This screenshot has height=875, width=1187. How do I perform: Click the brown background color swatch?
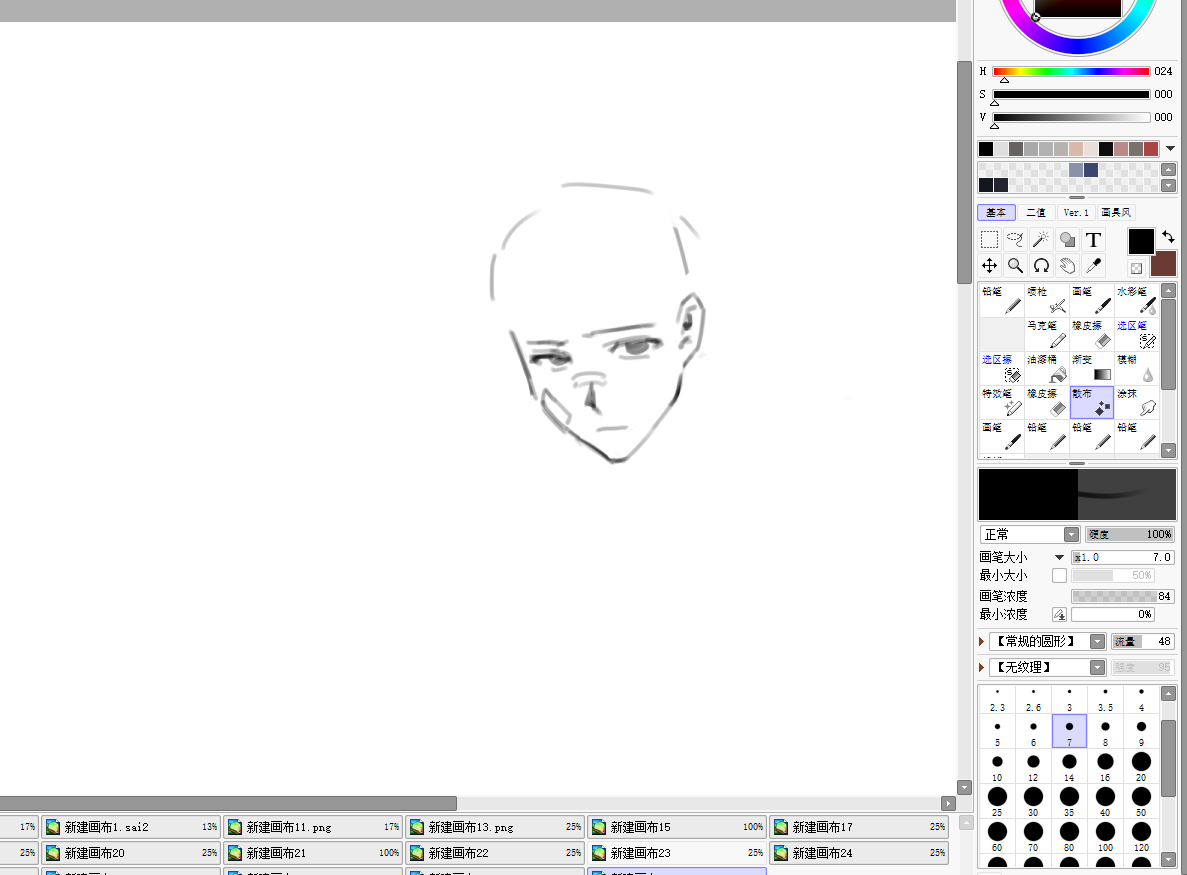1163,264
